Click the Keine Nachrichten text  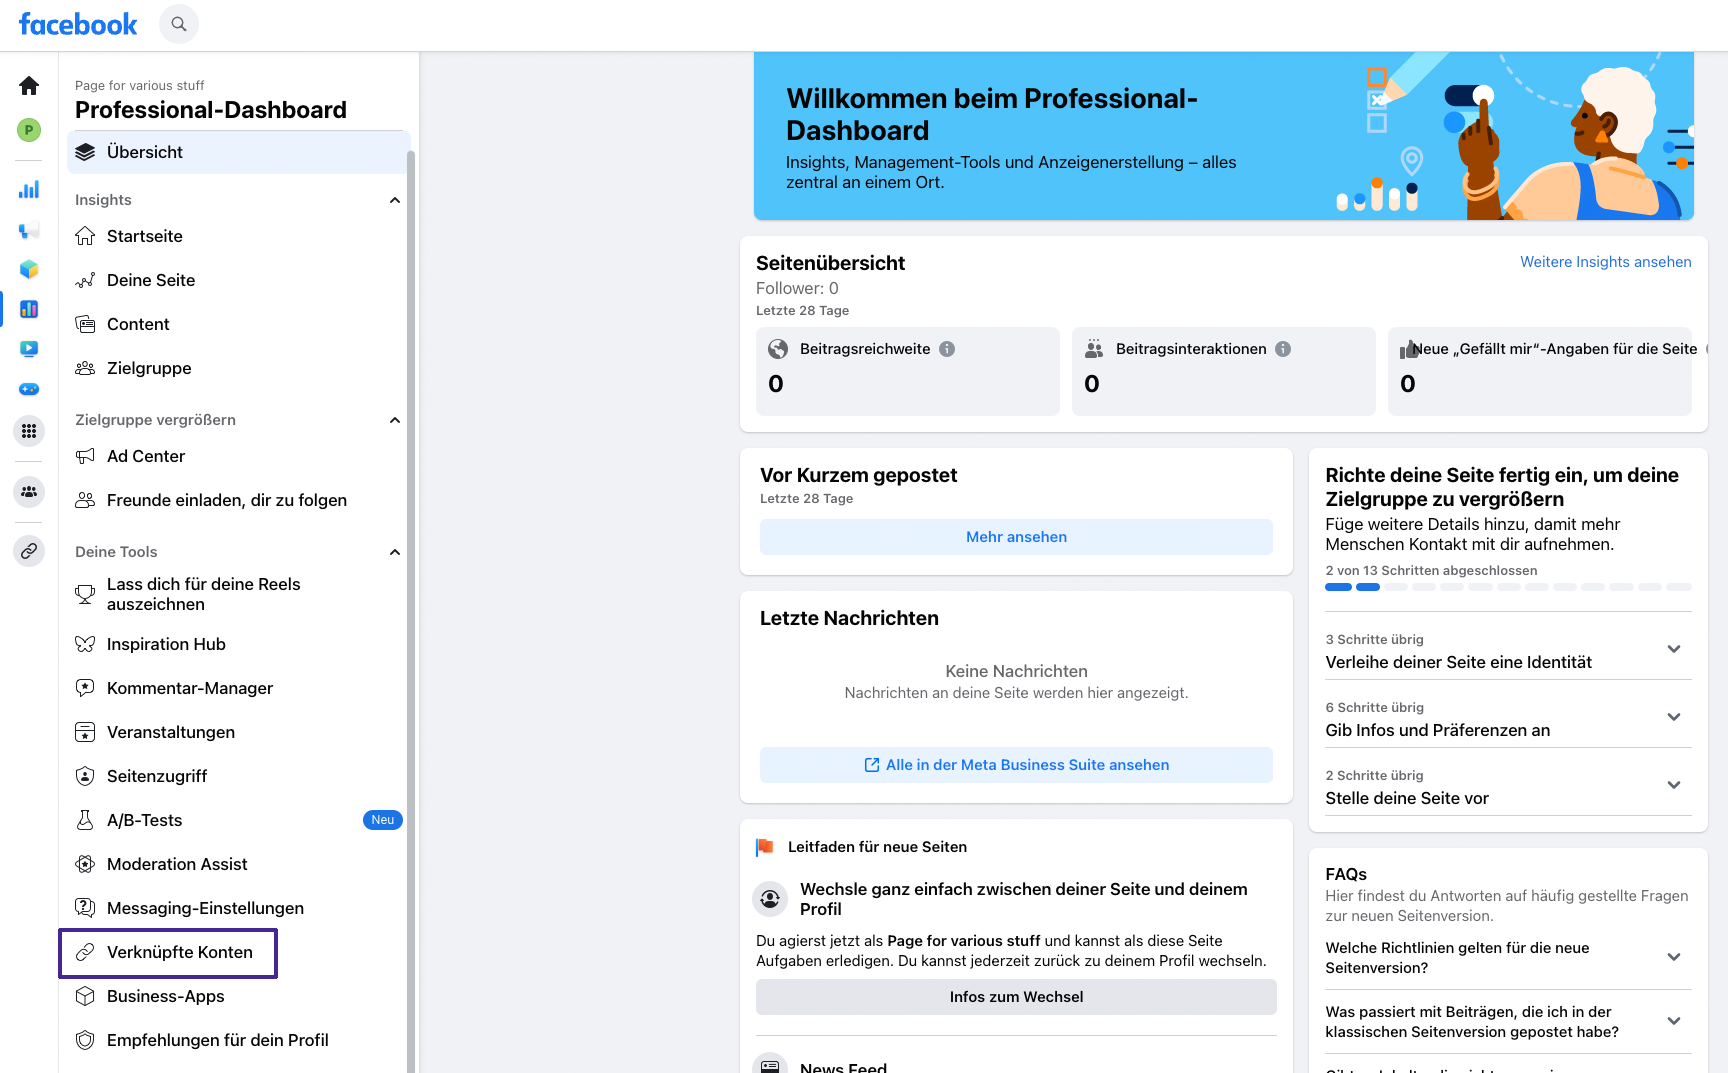(1016, 671)
